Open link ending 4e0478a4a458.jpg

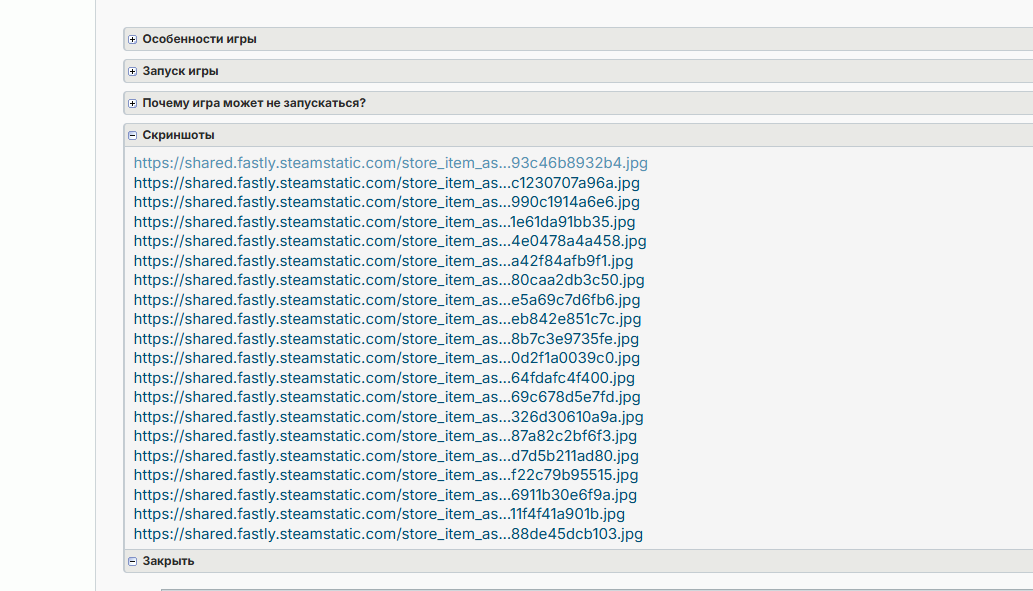[390, 241]
